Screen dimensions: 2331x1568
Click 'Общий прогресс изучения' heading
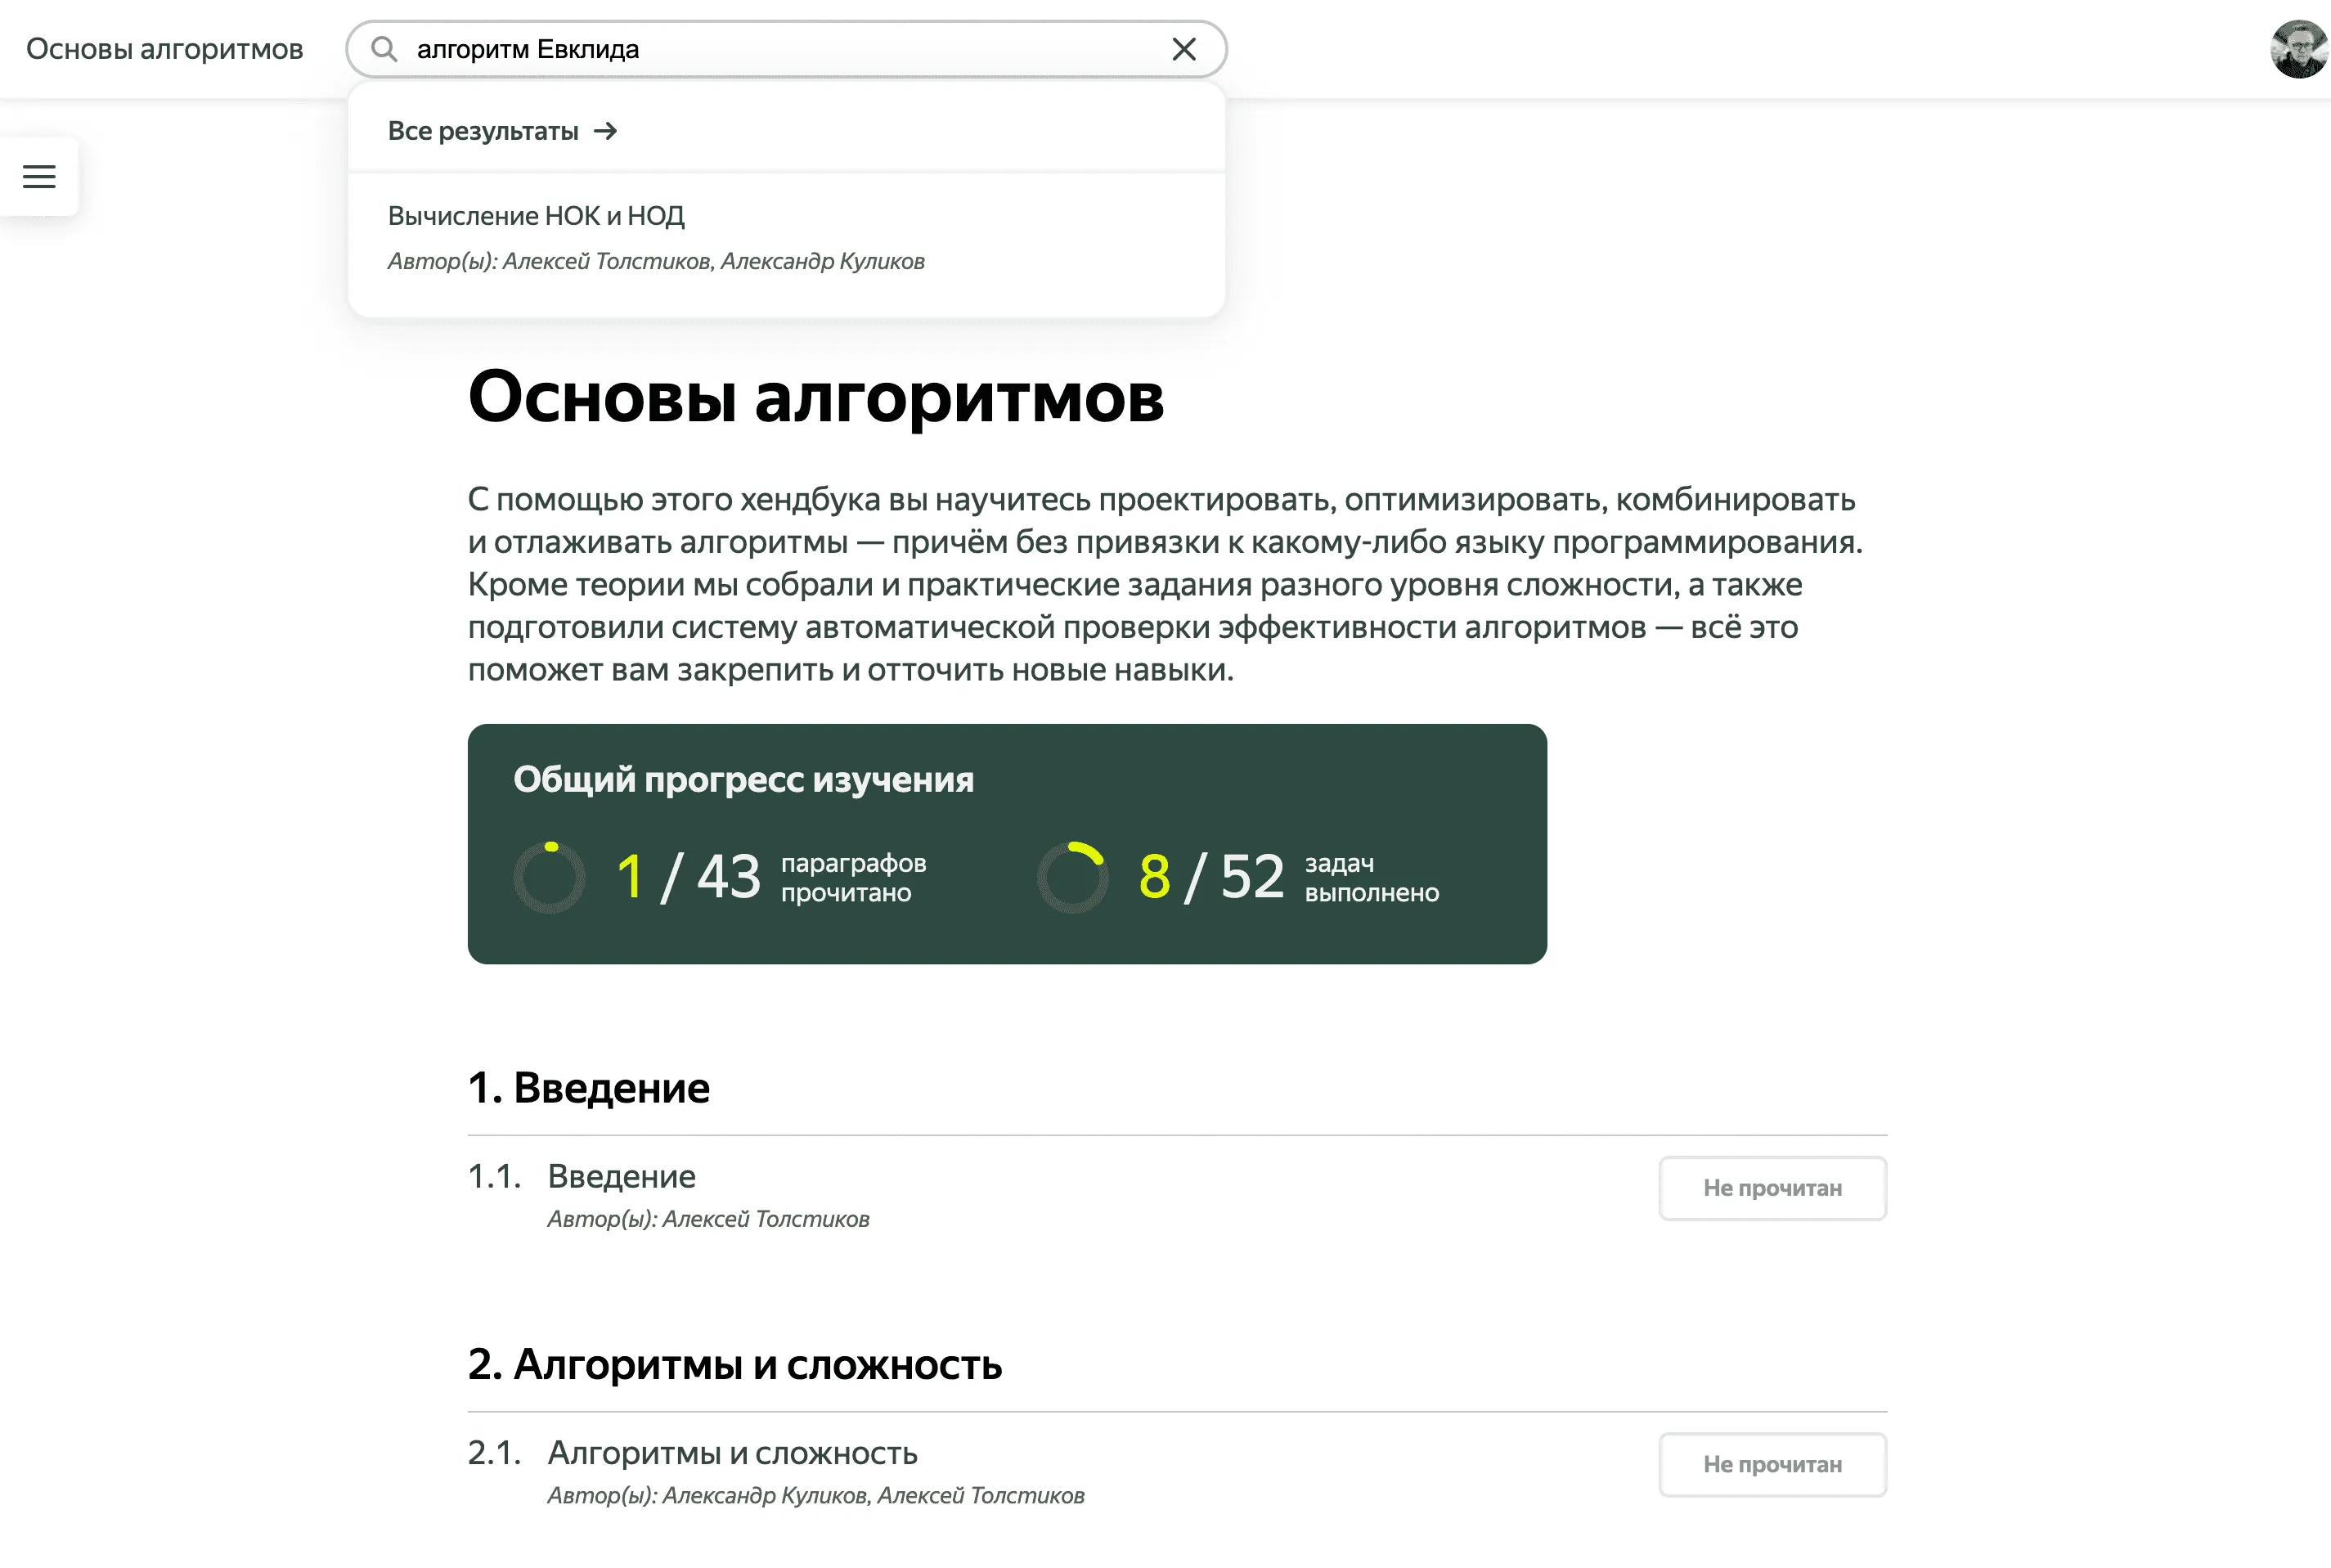(x=743, y=779)
